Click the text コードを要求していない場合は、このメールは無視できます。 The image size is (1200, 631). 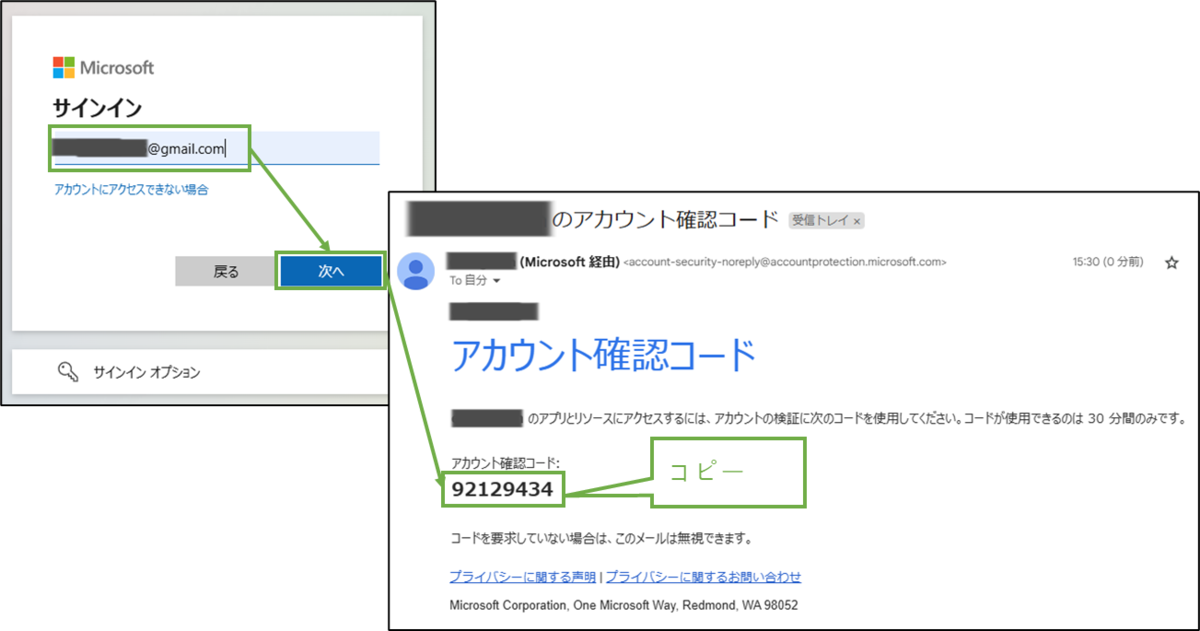(601, 539)
